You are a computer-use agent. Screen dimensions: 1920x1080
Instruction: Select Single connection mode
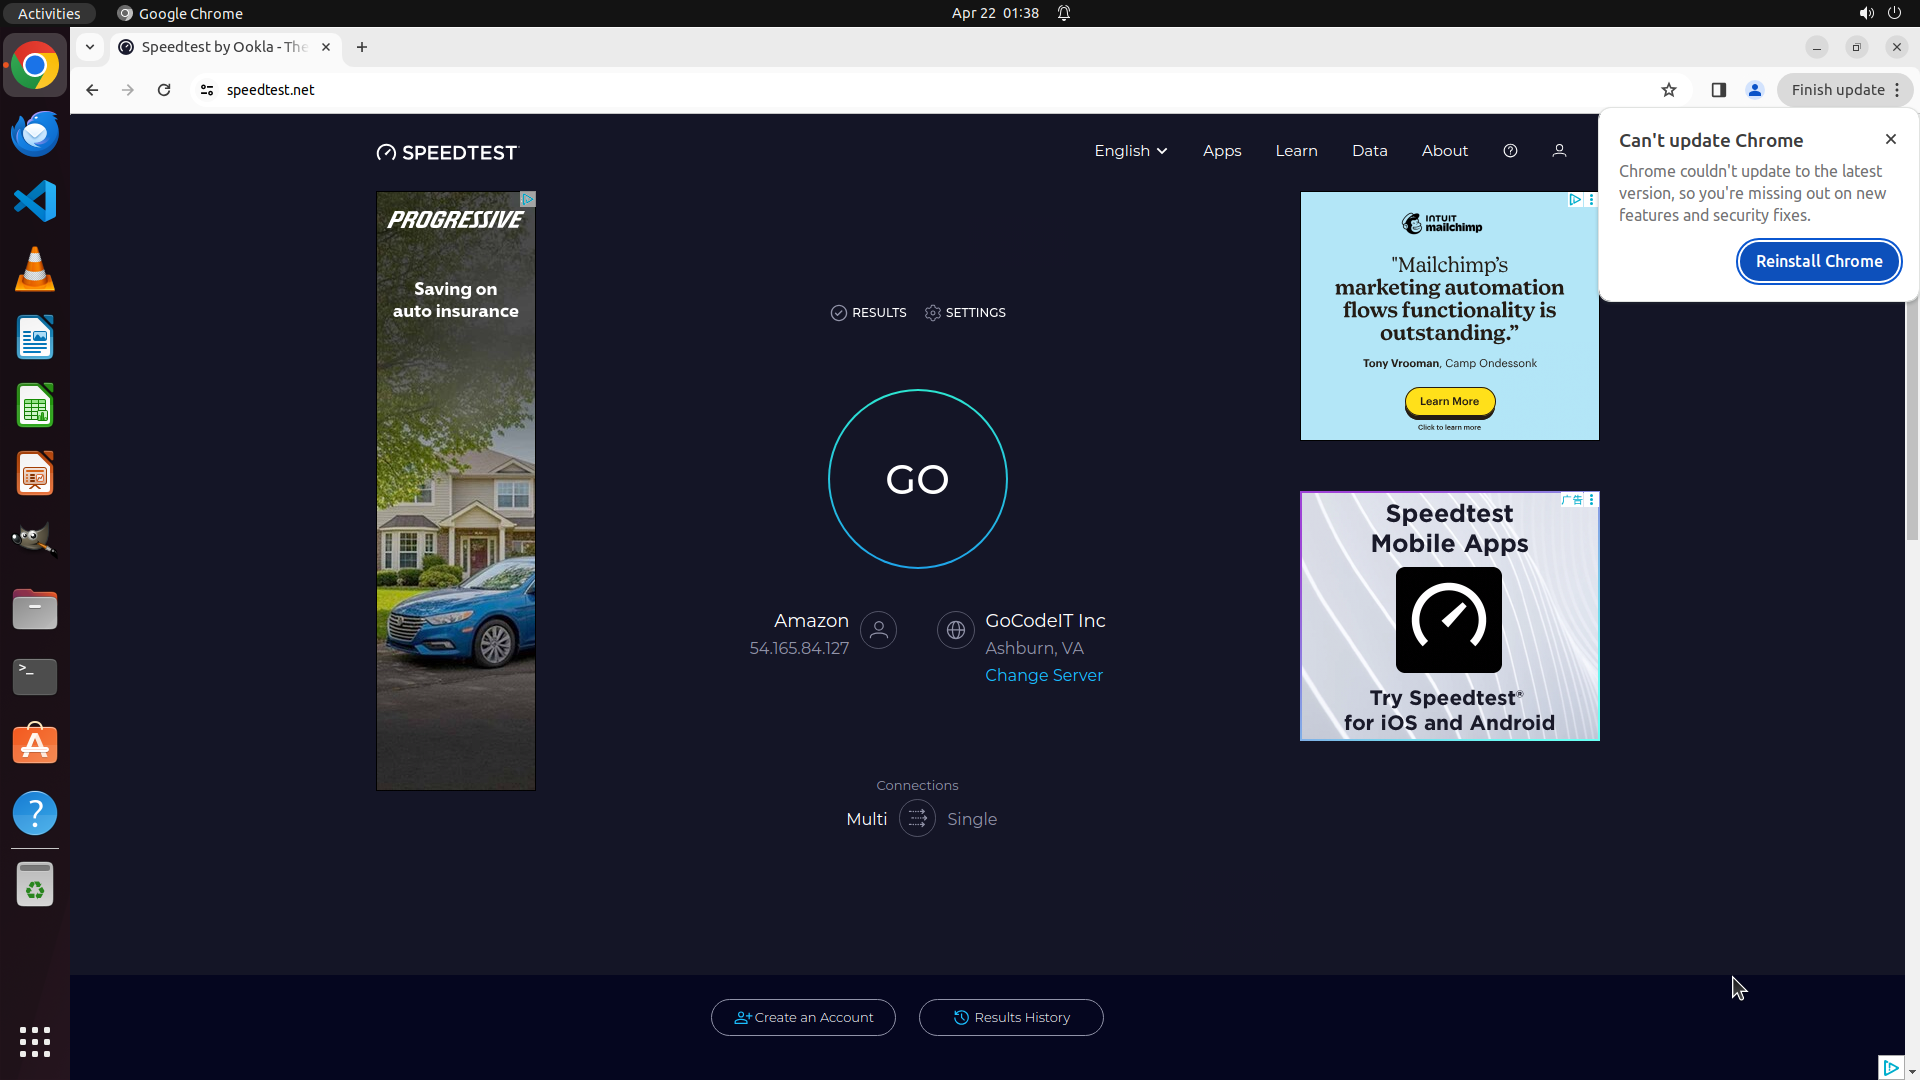(x=971, y=819)
